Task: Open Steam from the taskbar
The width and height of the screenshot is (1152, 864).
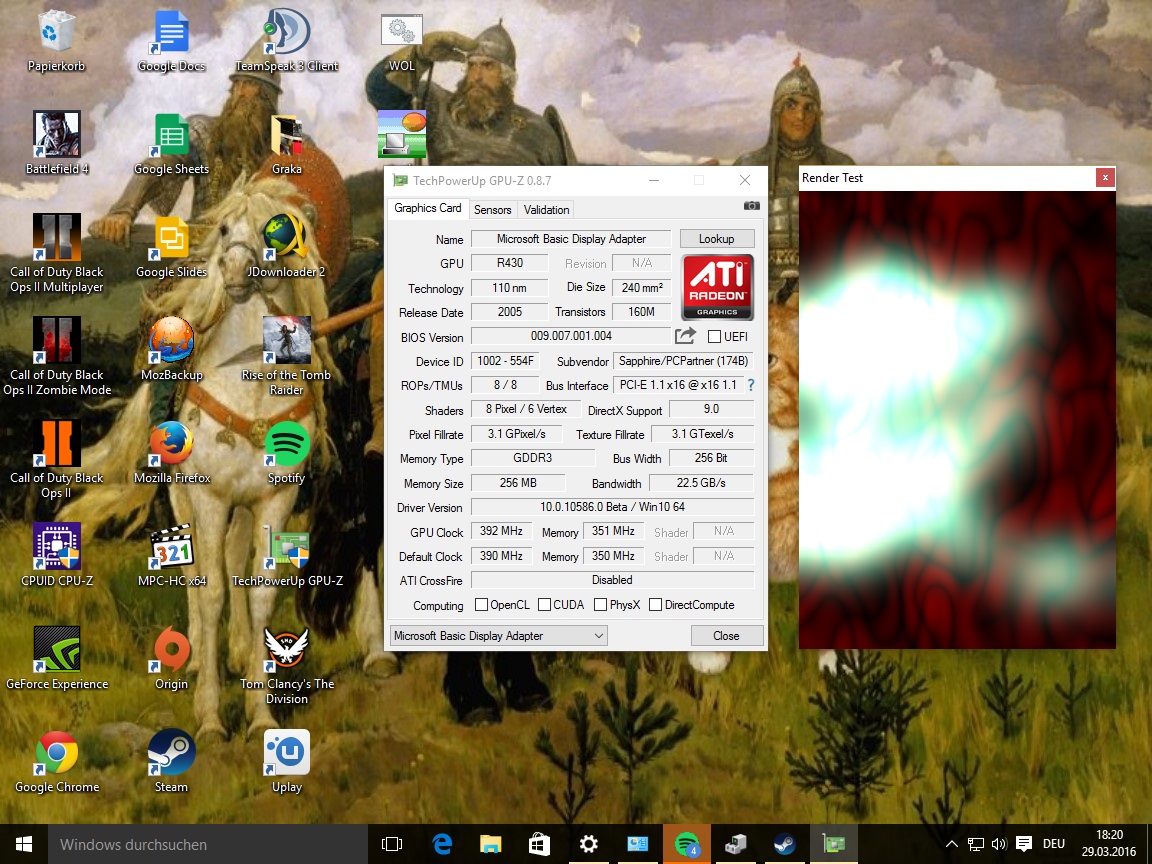Action: [x=784, y=844]
